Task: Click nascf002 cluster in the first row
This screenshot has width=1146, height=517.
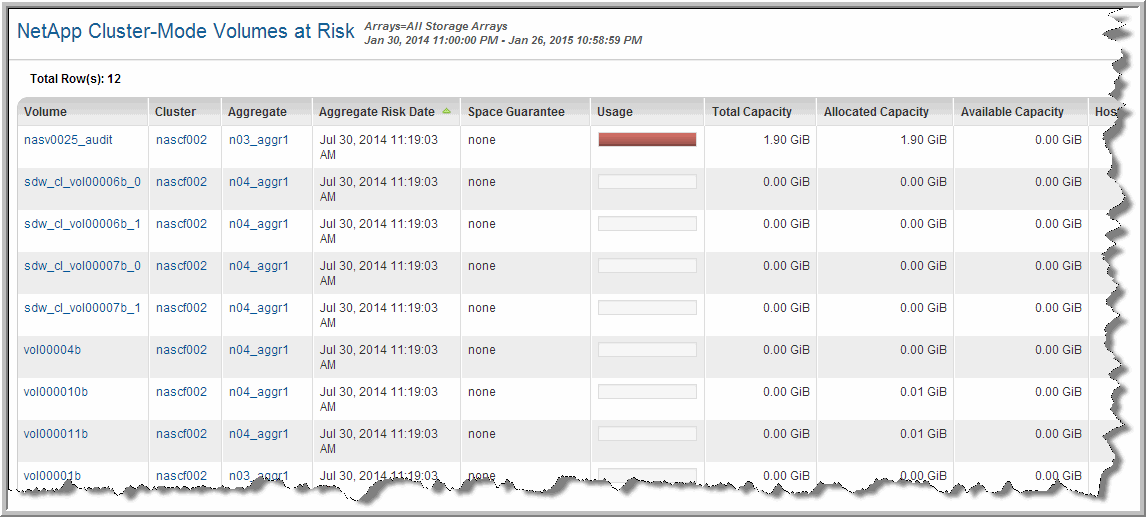Action: [x=181, y=140]
